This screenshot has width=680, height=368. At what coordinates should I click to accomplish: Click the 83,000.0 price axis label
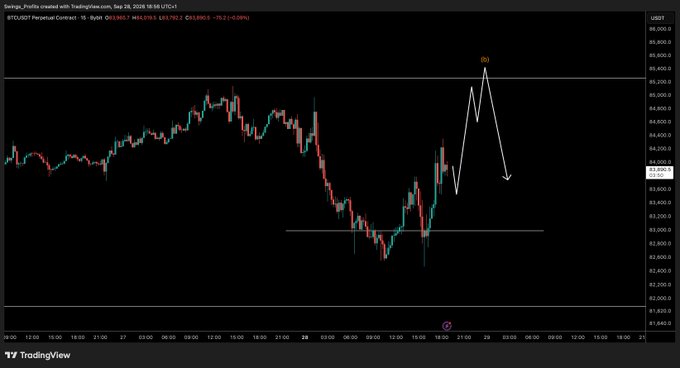(660, 230)
